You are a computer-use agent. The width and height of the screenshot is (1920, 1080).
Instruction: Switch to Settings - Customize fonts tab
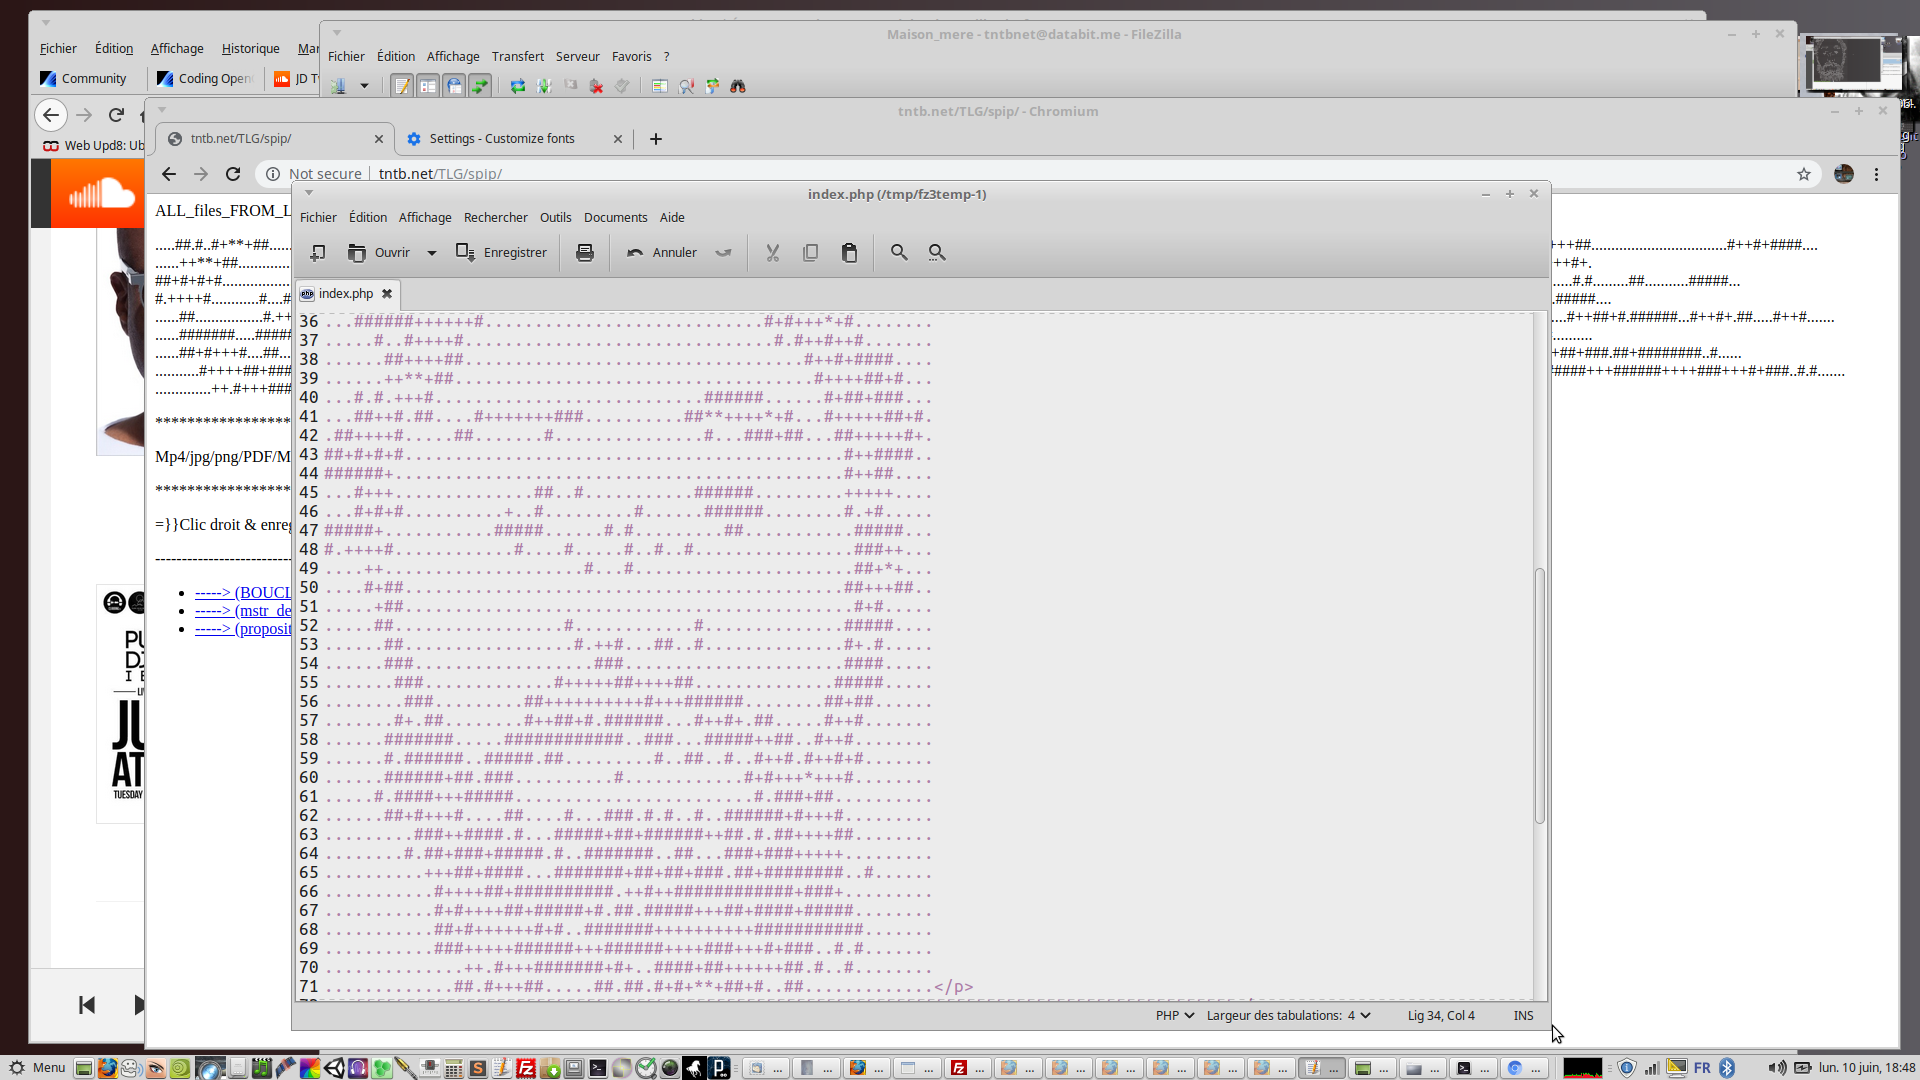pyautogui.click(x=502, y=139)
